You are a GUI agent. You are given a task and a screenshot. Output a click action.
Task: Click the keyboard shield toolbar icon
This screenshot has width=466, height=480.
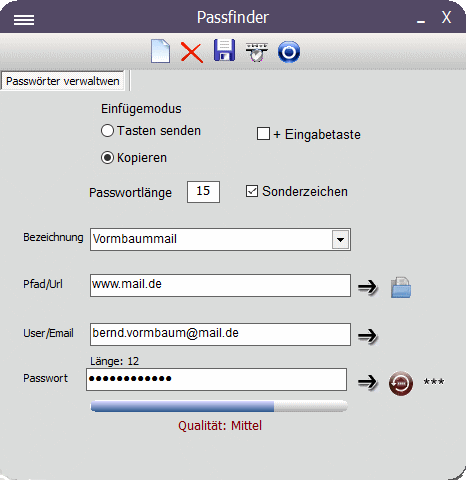(x=257, y=52)
